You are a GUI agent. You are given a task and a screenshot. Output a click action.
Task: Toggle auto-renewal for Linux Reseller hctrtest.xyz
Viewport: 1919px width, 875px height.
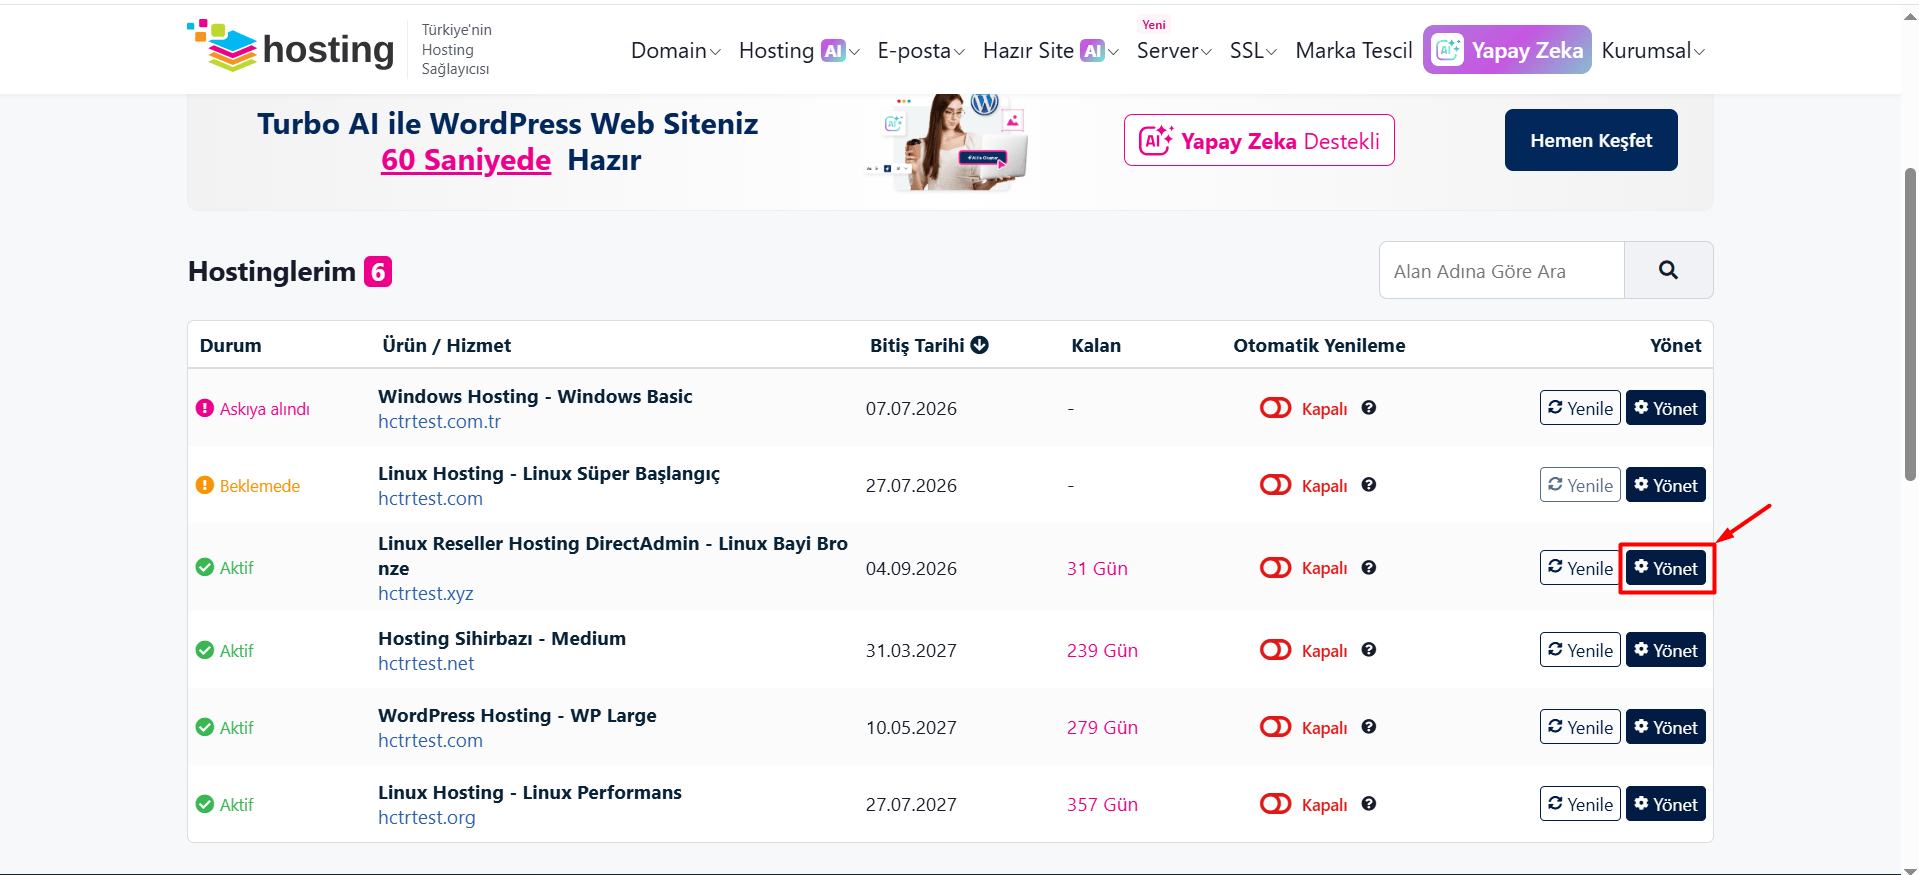(x=1276, y=568)
